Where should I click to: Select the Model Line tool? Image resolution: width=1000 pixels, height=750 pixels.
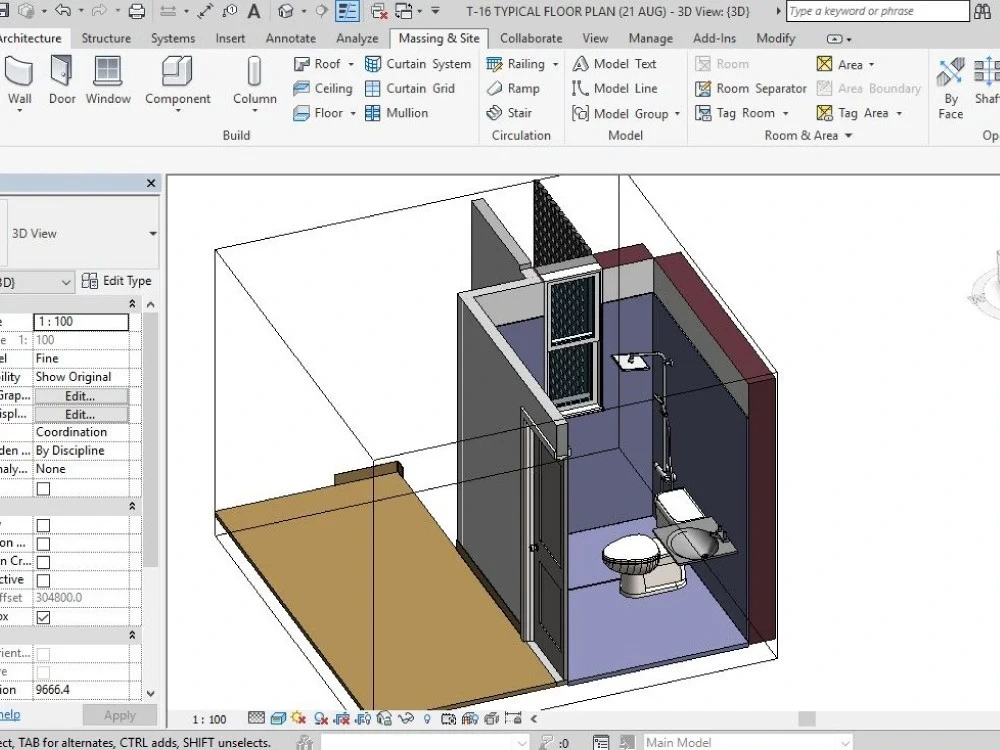point(615,89)
